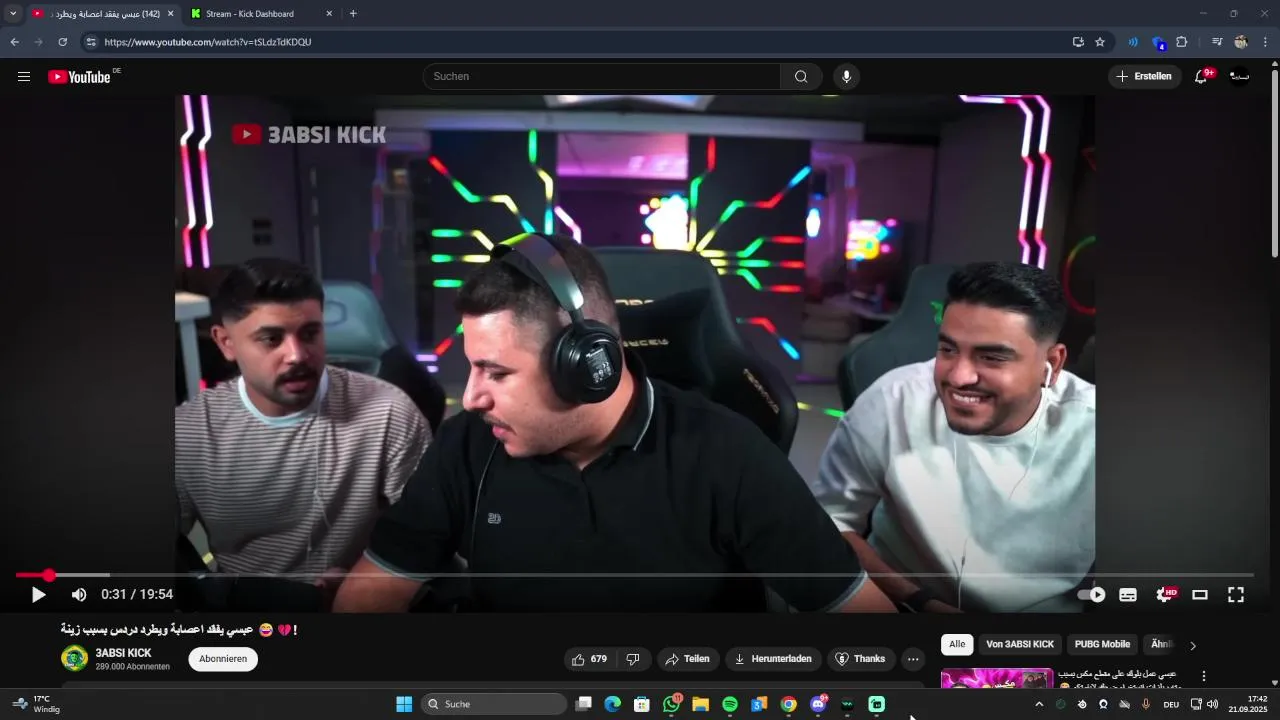Share the video via Teilen
This screenshot has width=1280, height=720.
(x=687, y=659)
